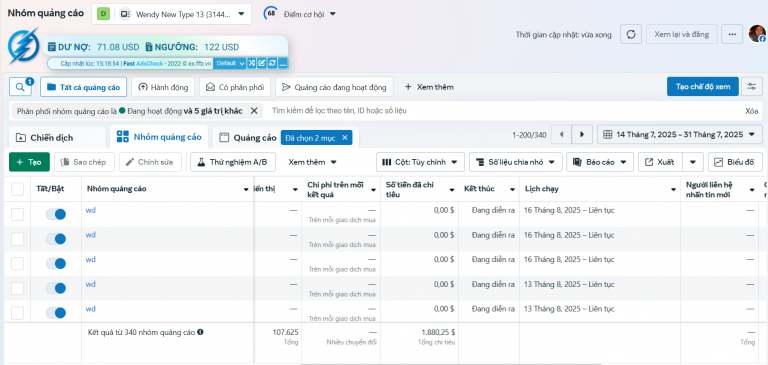Open the Wendy New Type 13 account dropdown
Screen dimensions: 768x365
[x=171, y=14]
